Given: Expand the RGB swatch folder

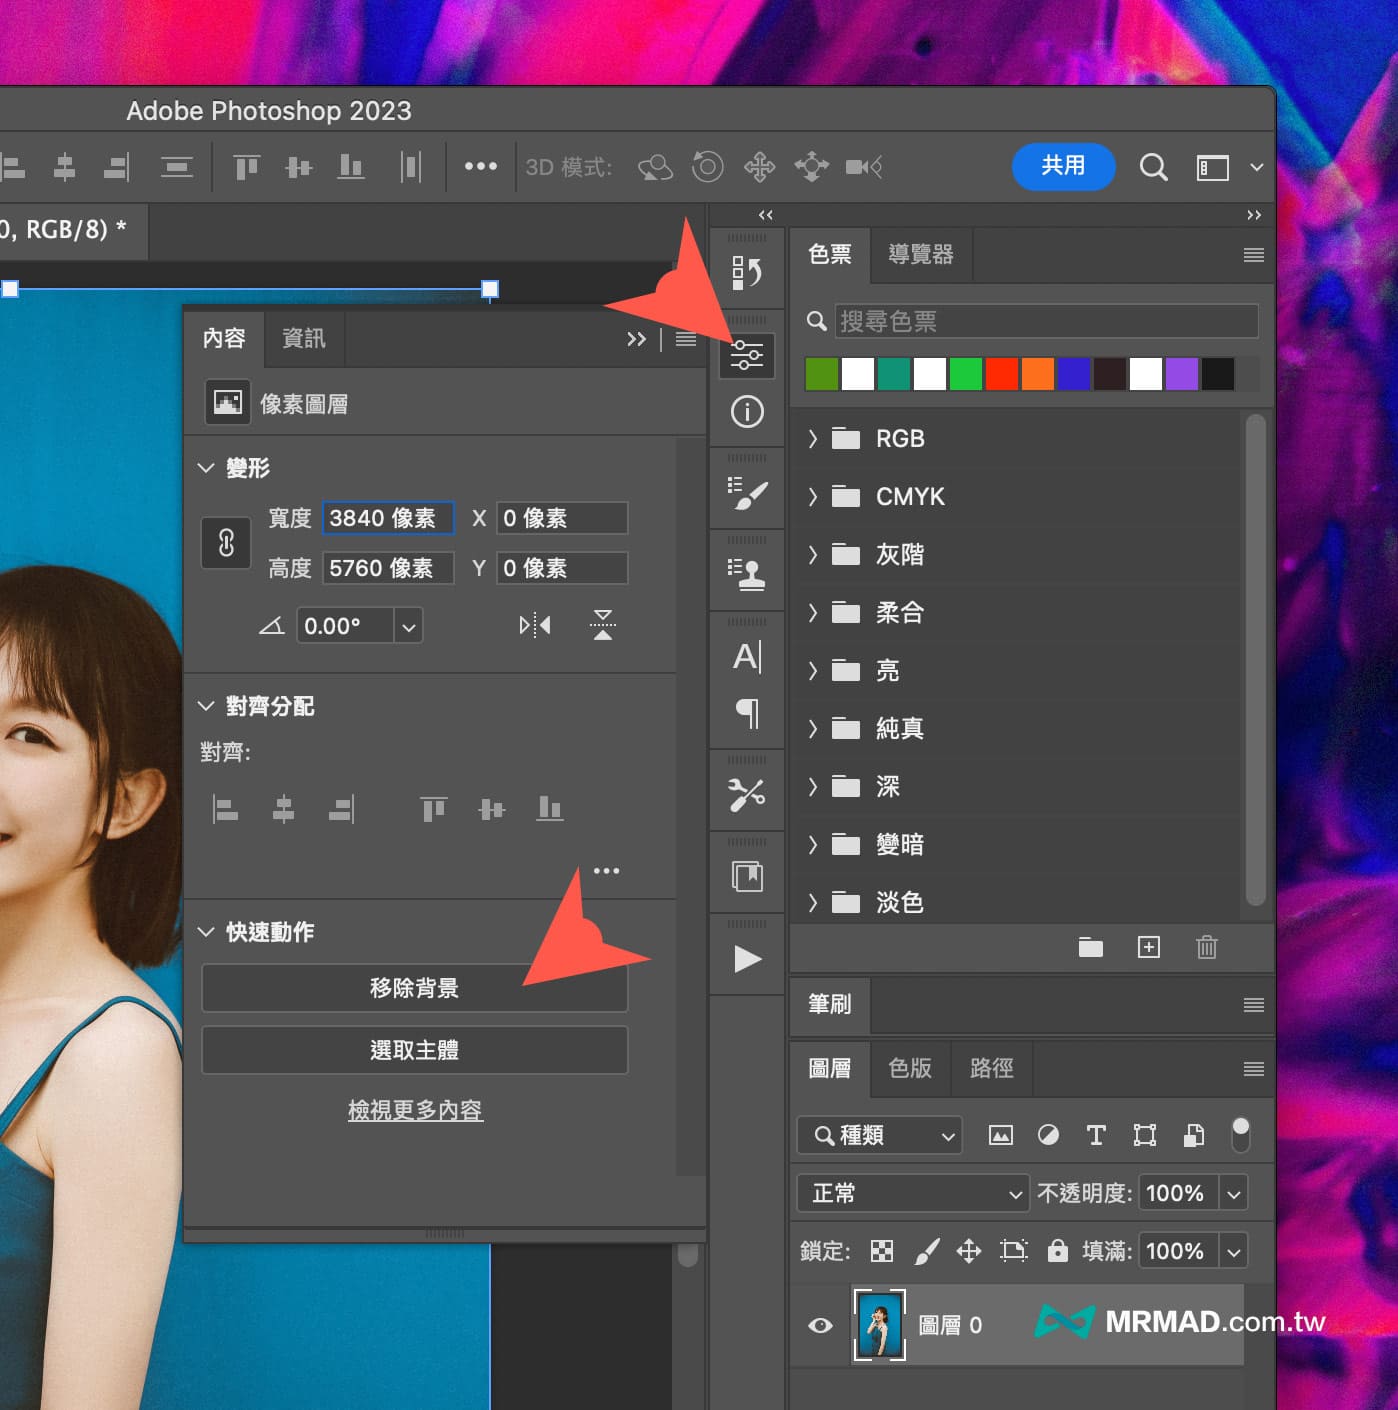Looking at the screenshot, I should (x=812, y=438).
